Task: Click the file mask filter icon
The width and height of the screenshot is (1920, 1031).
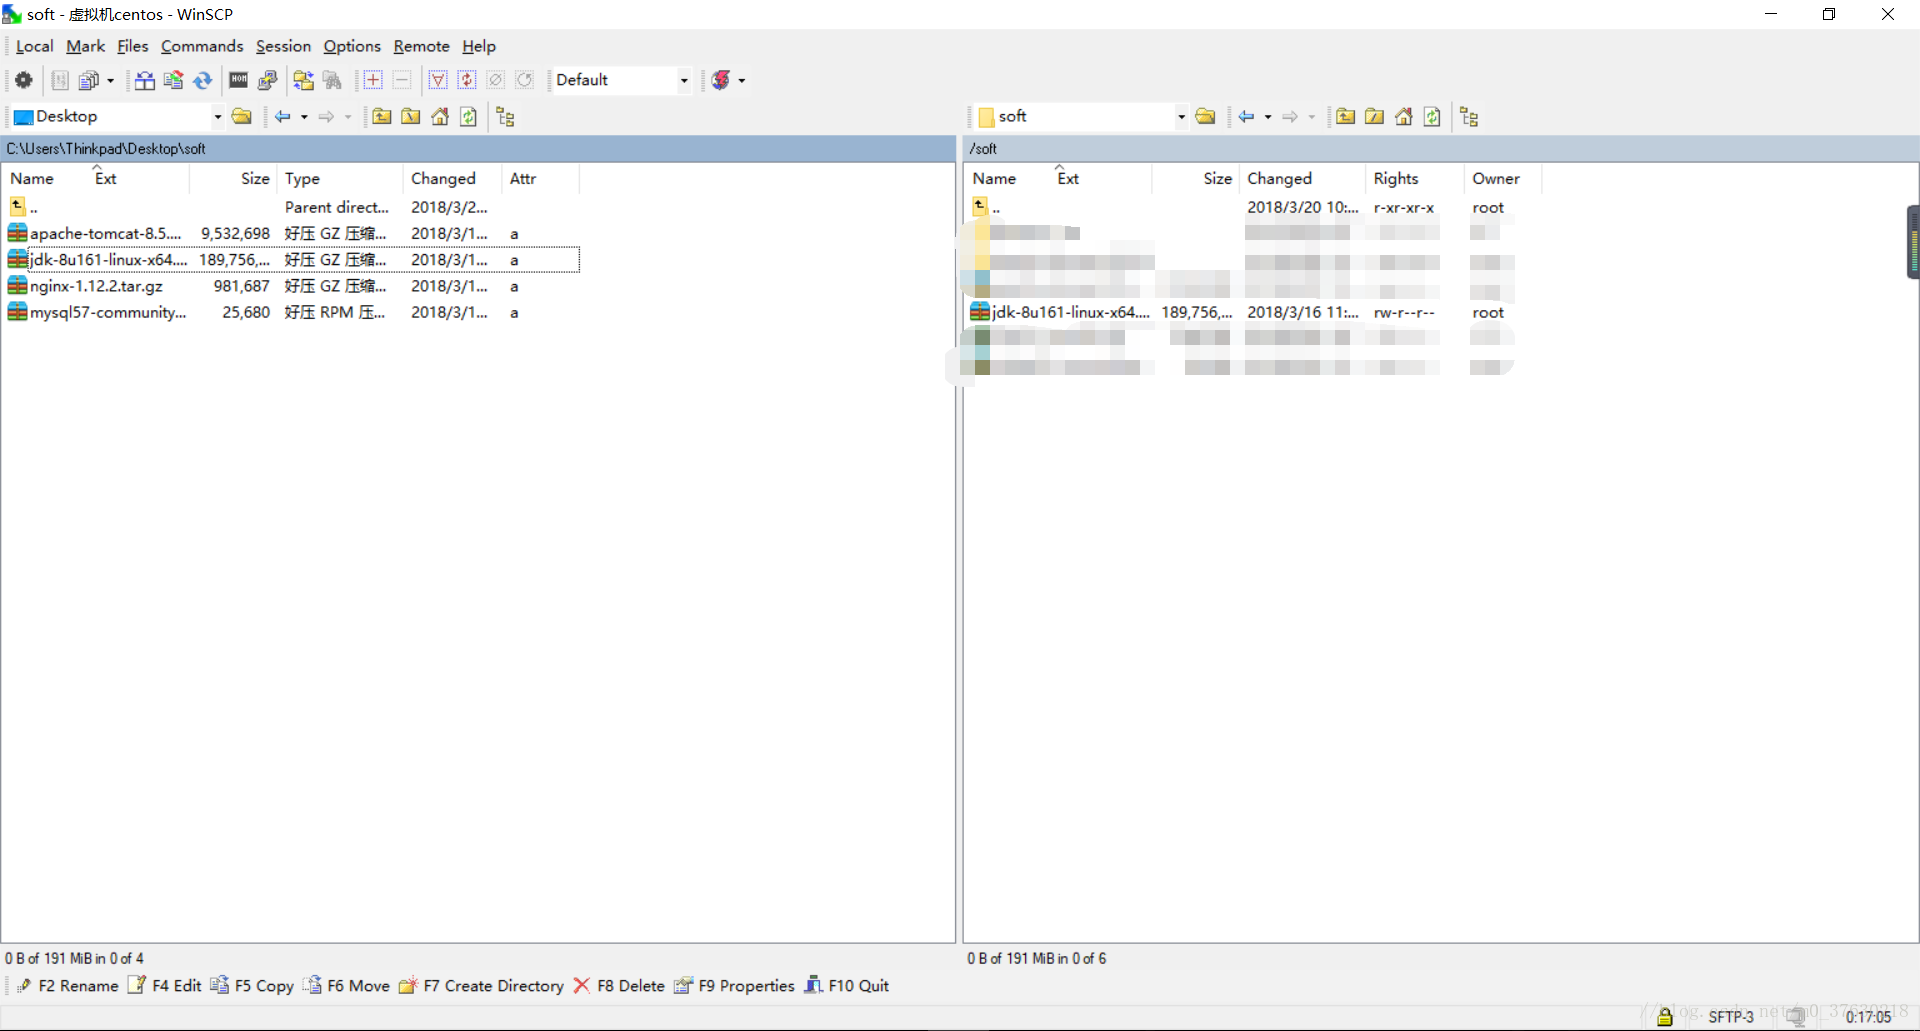Action: click(438, 80)
